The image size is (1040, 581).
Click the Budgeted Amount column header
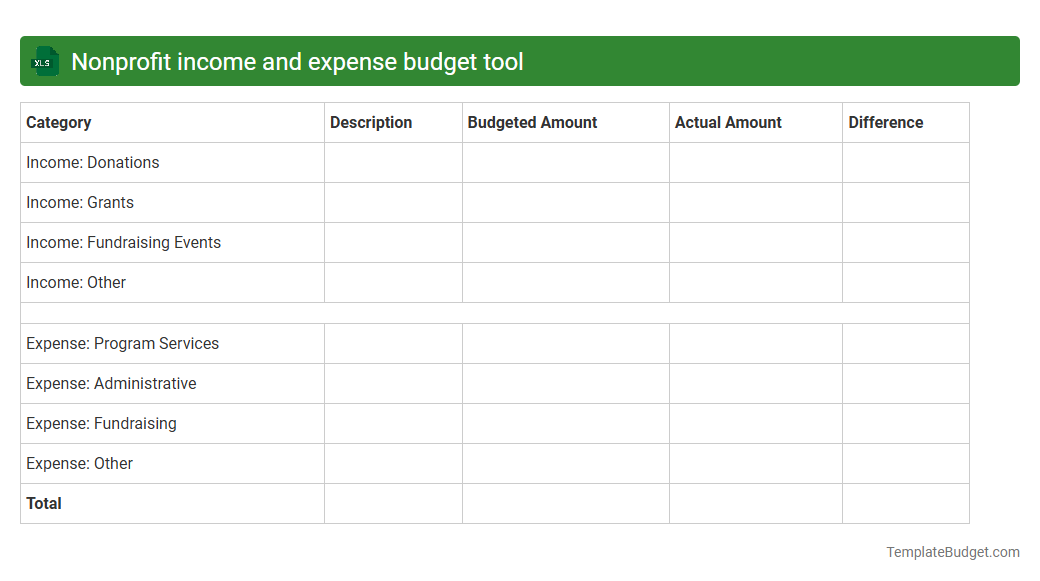point(532,122)
